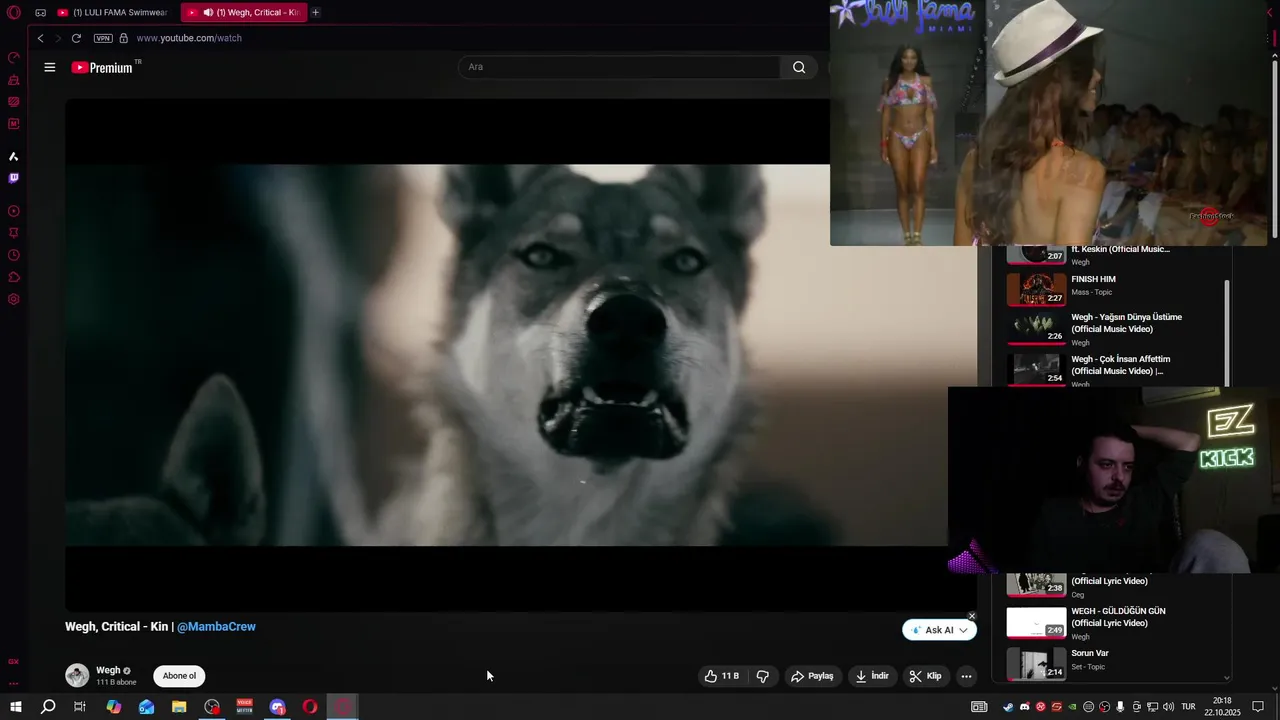Open 'Wegh - Çok İnsan Affettim' video
The width and height of the screenshot is (1280, 720).
tap(1120, 365)
